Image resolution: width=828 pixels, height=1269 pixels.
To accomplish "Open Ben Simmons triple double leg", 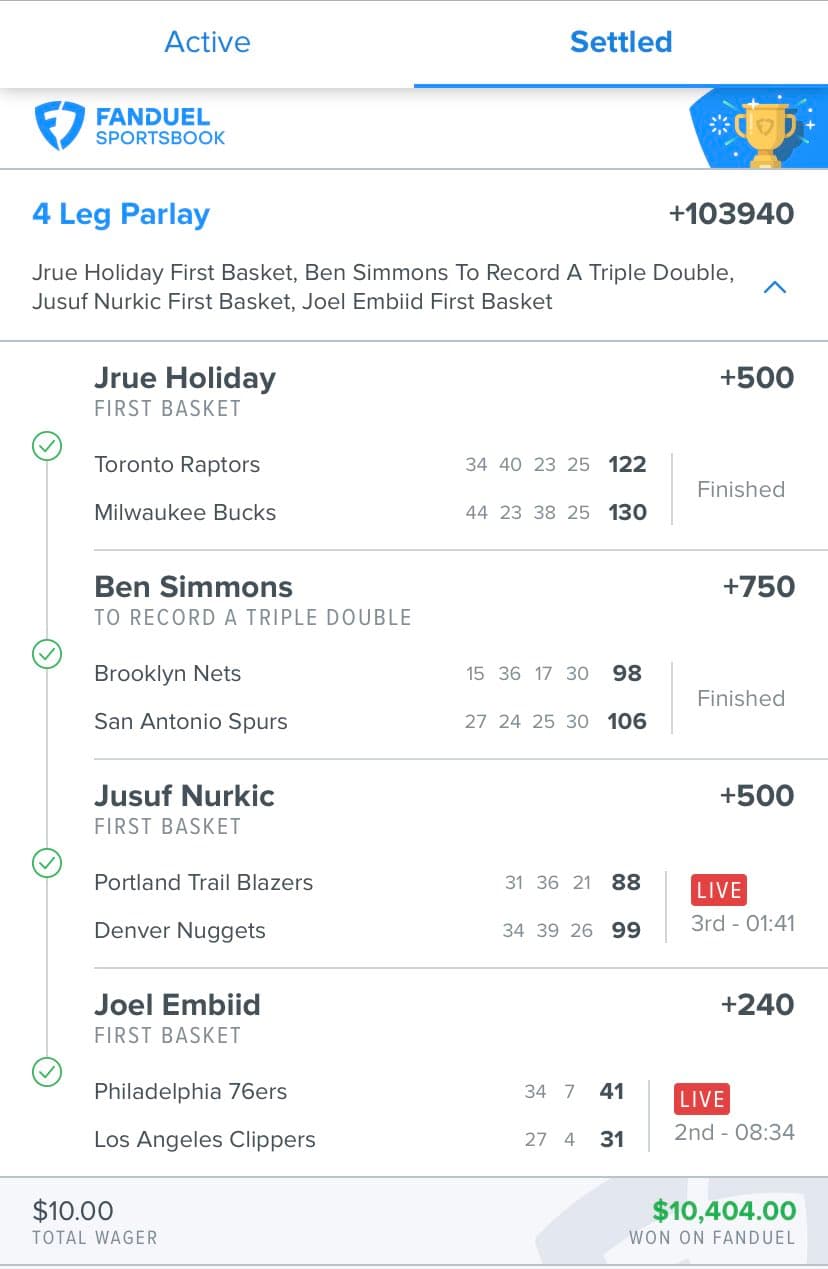I will pyautogui.click(x=193, y=587).
